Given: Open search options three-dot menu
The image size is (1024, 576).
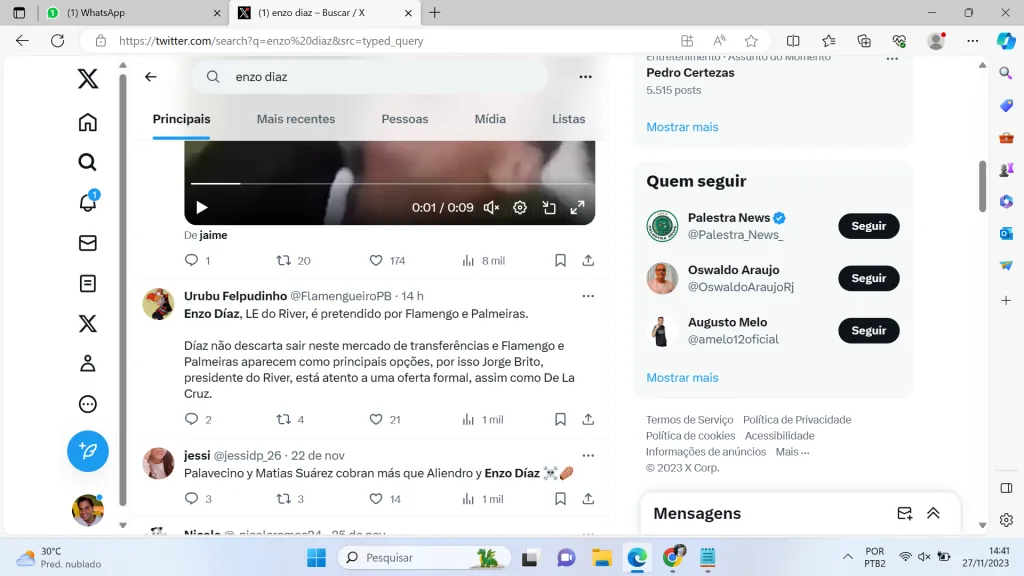Looking at the screenshot, I should click(585, 77).
